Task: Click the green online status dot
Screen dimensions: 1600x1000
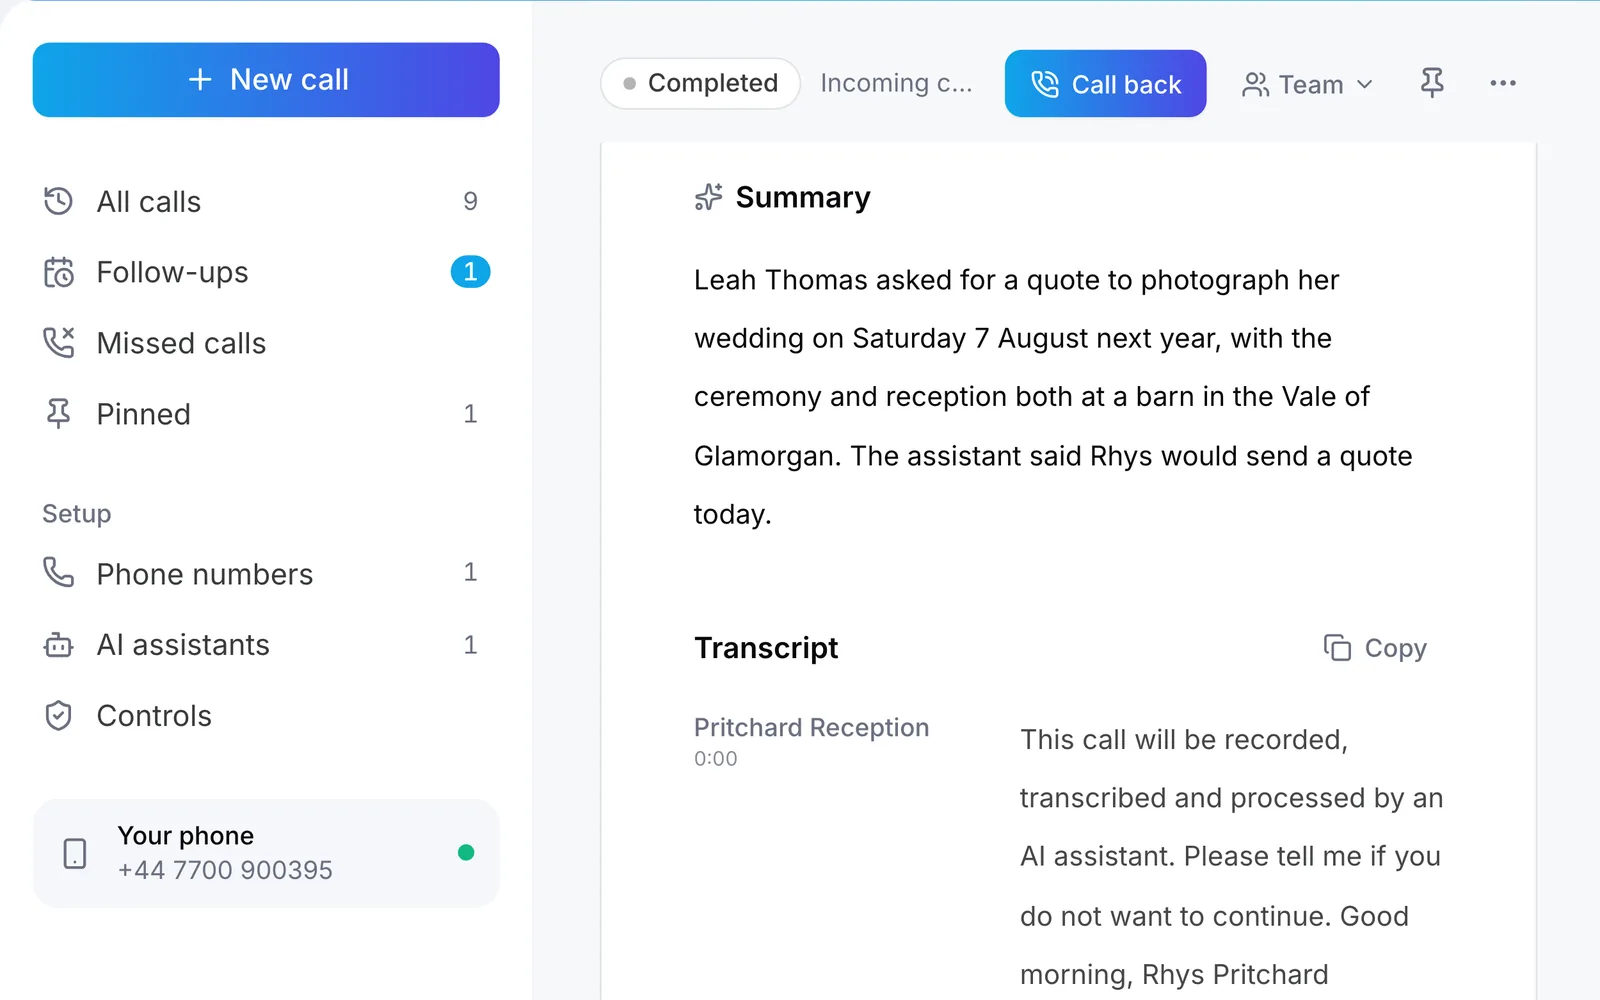Action: point(466,852)
